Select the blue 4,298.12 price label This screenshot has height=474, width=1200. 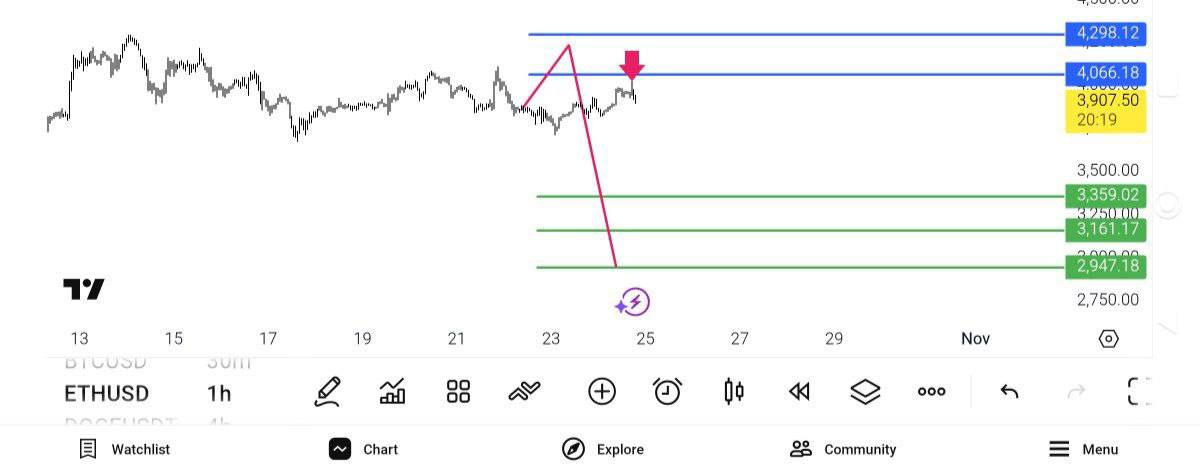1106,34
